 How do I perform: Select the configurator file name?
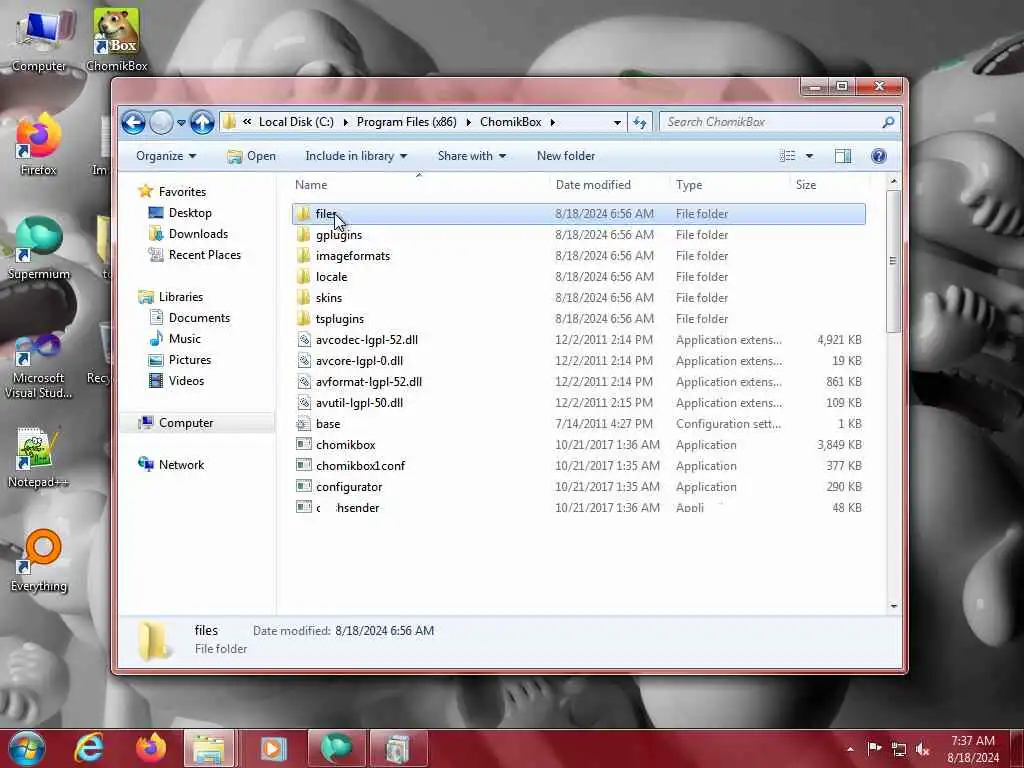349,487
